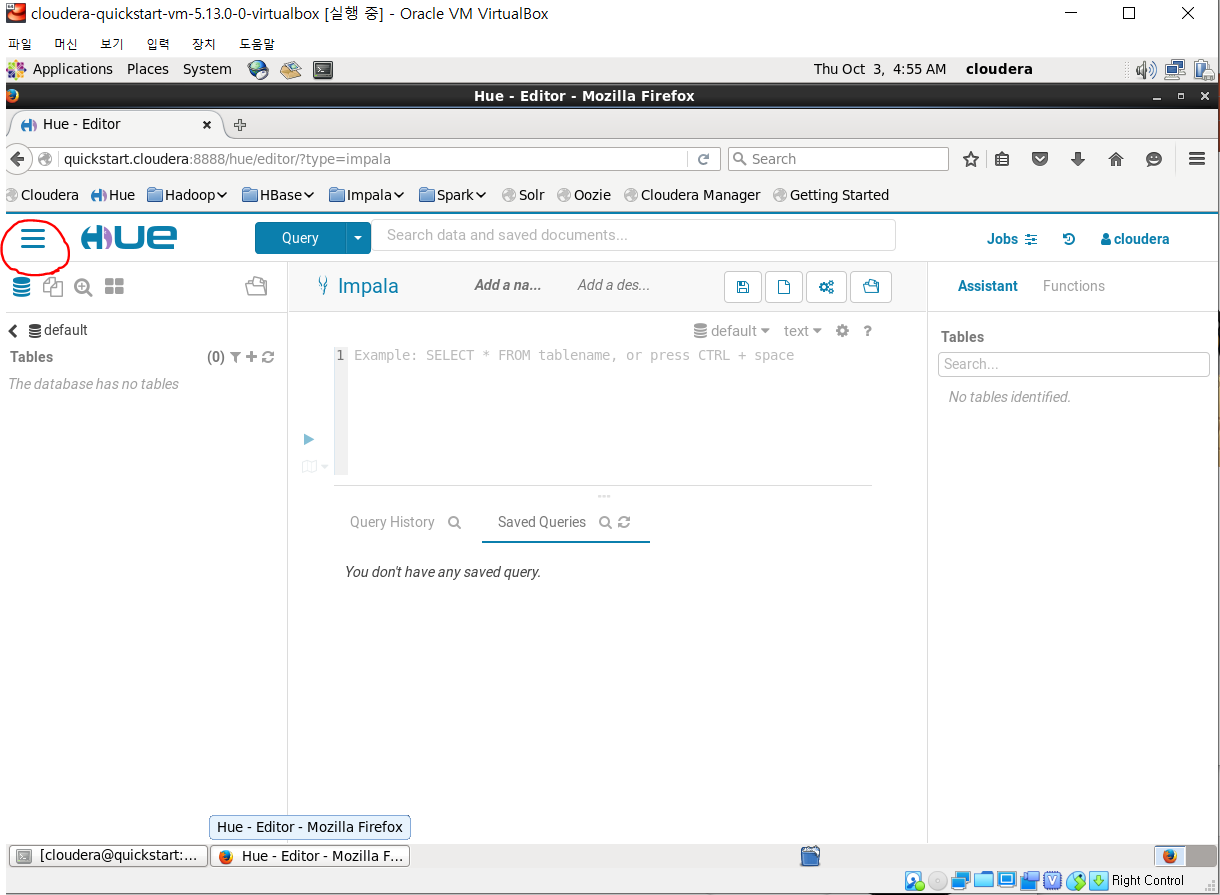Close the Hue - Editor tab
The image size is (1220, 895).
click(x=207, y=125)
